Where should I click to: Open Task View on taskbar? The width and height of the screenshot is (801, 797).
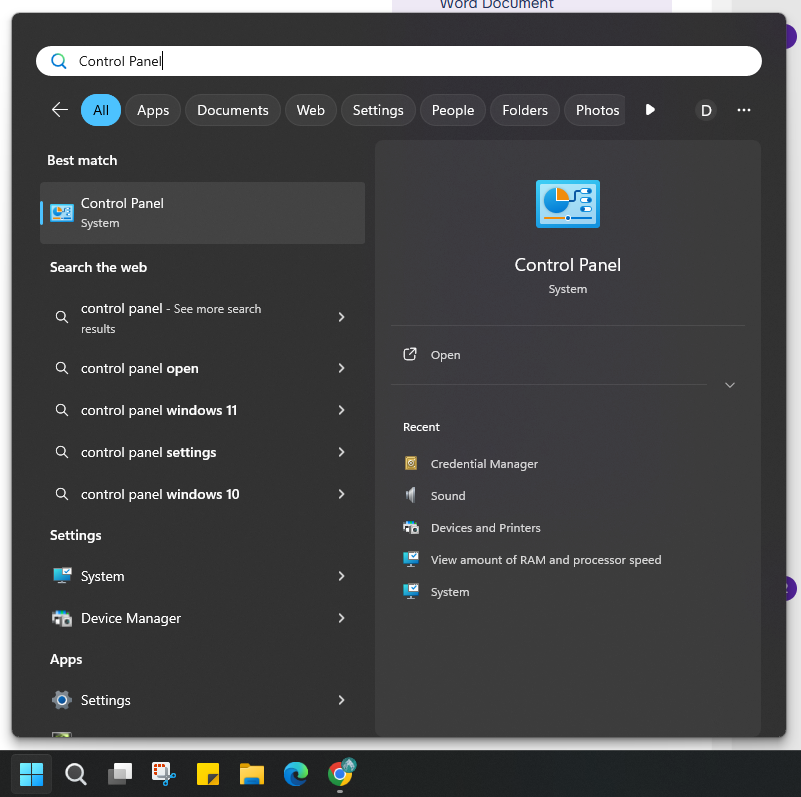pos(120,773)
